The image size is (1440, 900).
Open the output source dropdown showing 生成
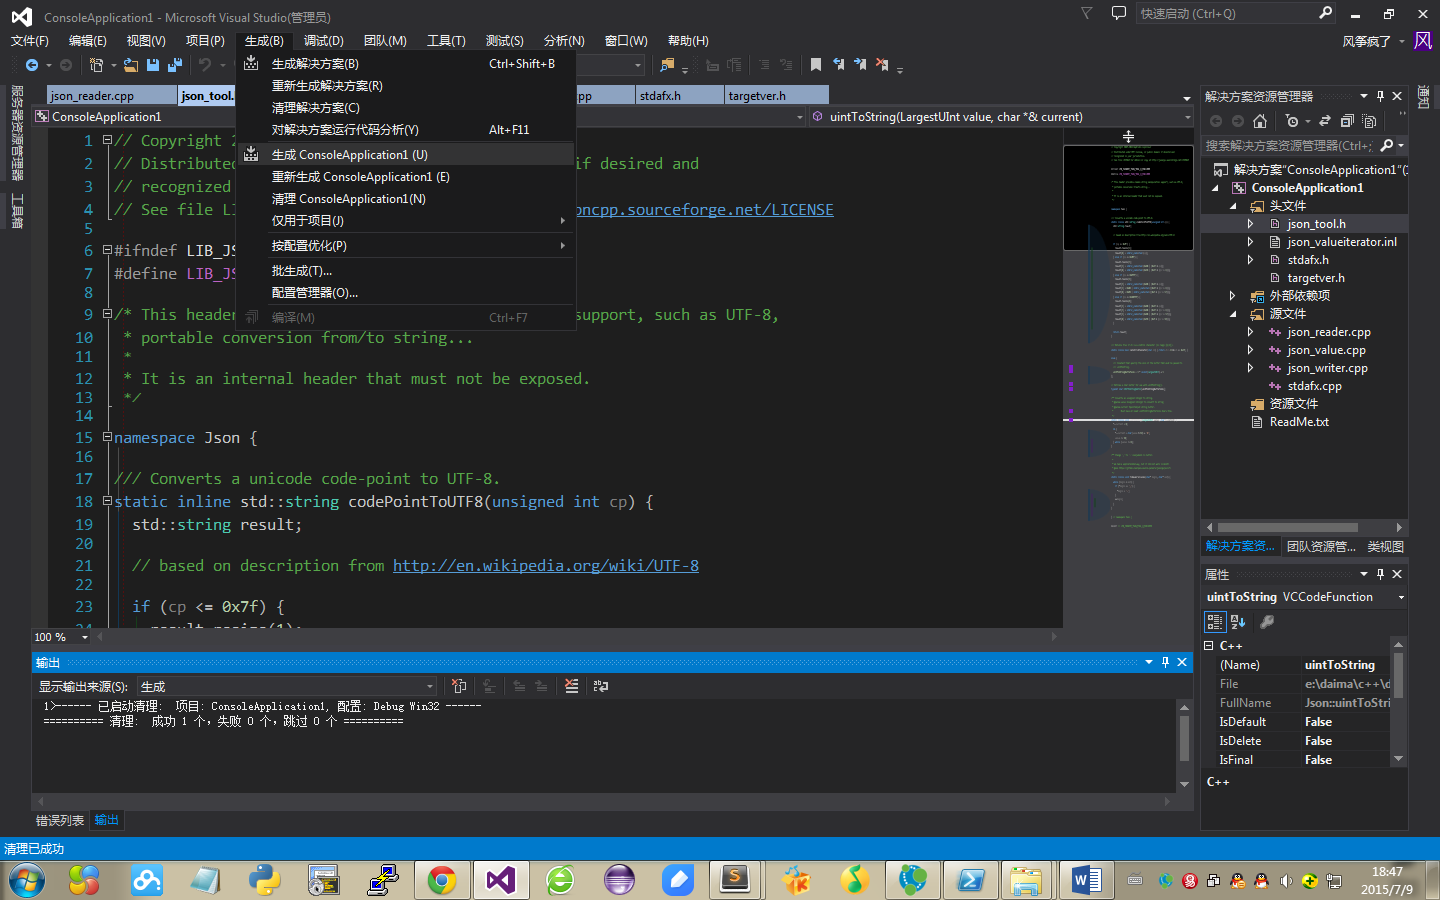pos(287,686)
